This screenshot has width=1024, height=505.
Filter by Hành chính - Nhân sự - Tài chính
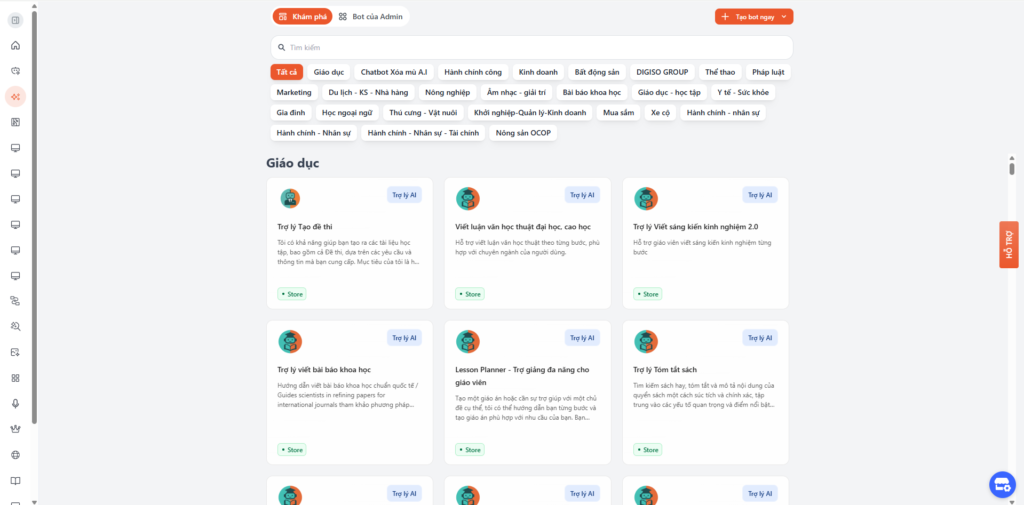(x=423, y=133)
